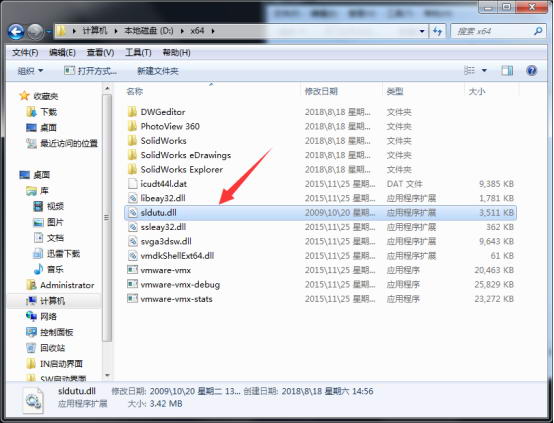Open the 查看(V) menu
Screen dimensions: 554x423
click(100, 53)
